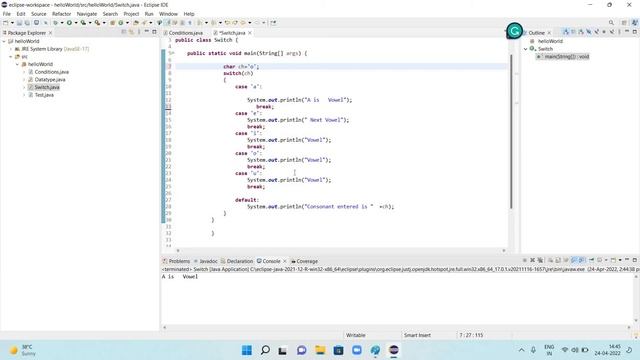Click Remove All Terminated Launches double-X icon
This screenshot has height=360, width=640.
[540, 260]
